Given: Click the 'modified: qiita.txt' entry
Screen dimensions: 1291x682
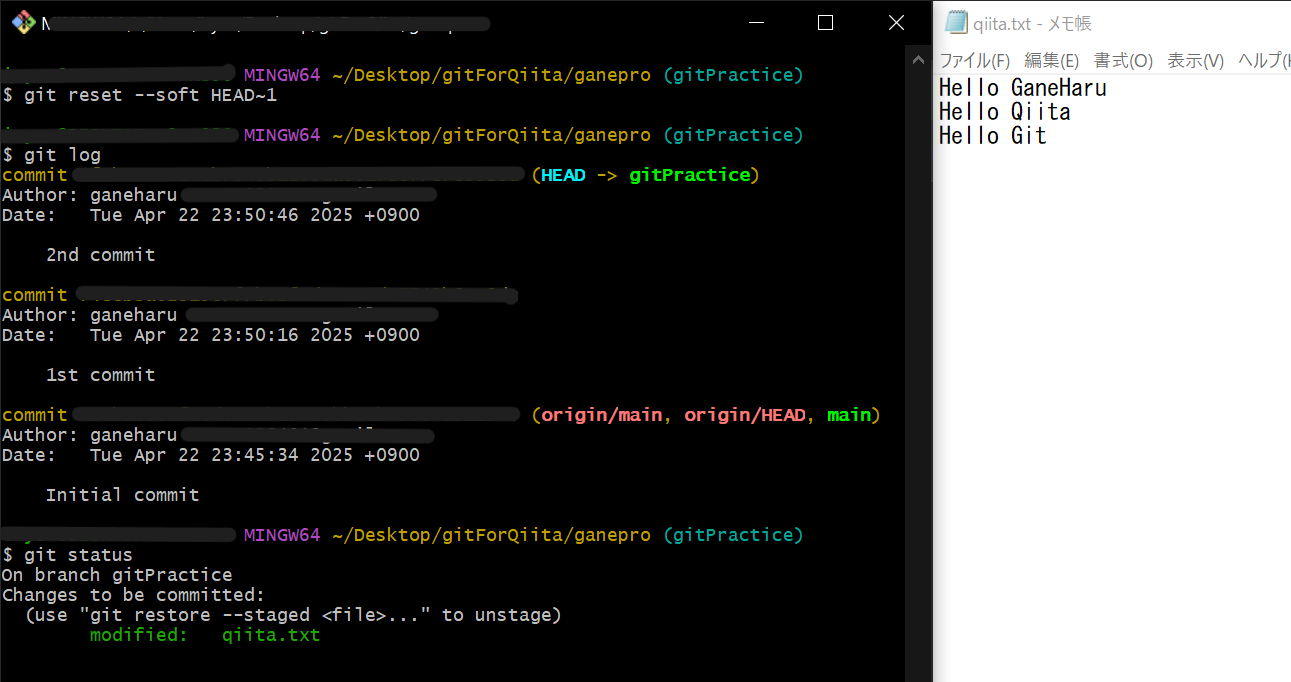Looking at the screenshot, I should tap(205, 635).
